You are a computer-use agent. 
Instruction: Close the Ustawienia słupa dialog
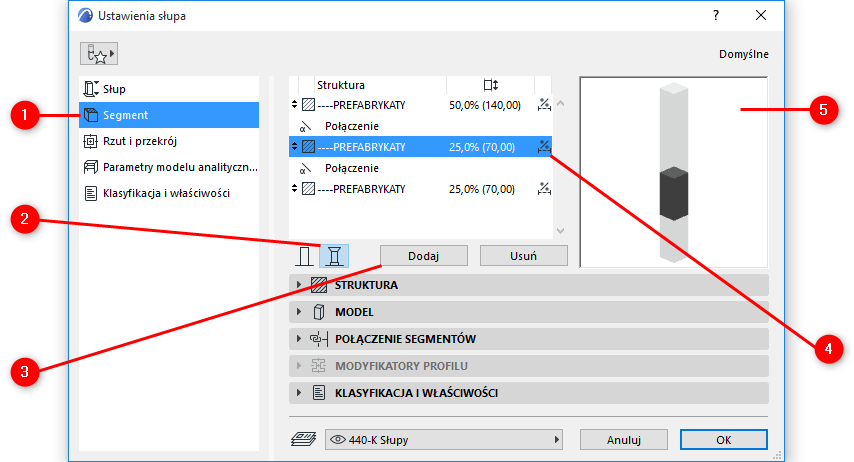click(x=761, y=15)
